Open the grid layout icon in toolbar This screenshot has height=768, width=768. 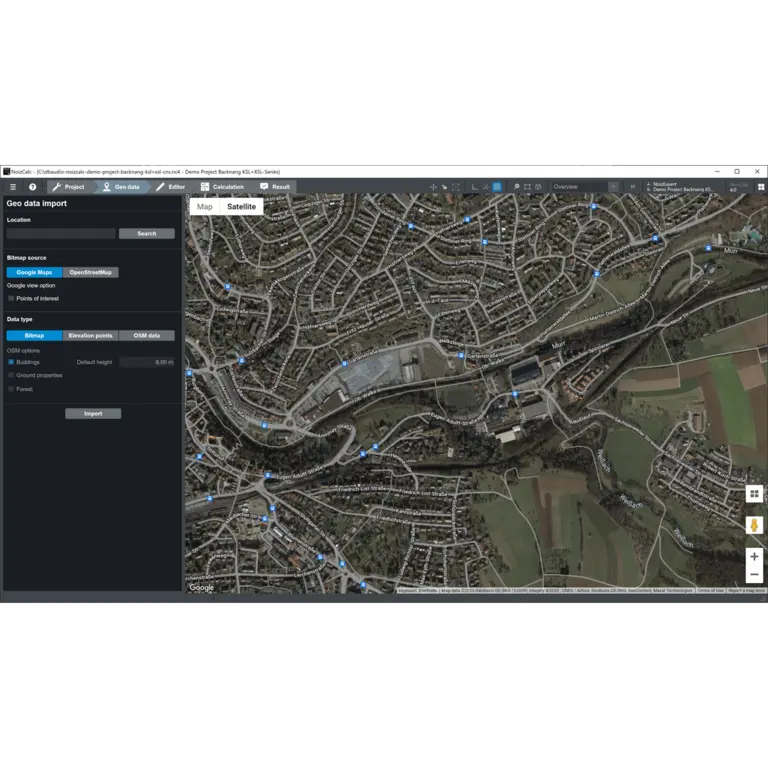click(761, 187)
